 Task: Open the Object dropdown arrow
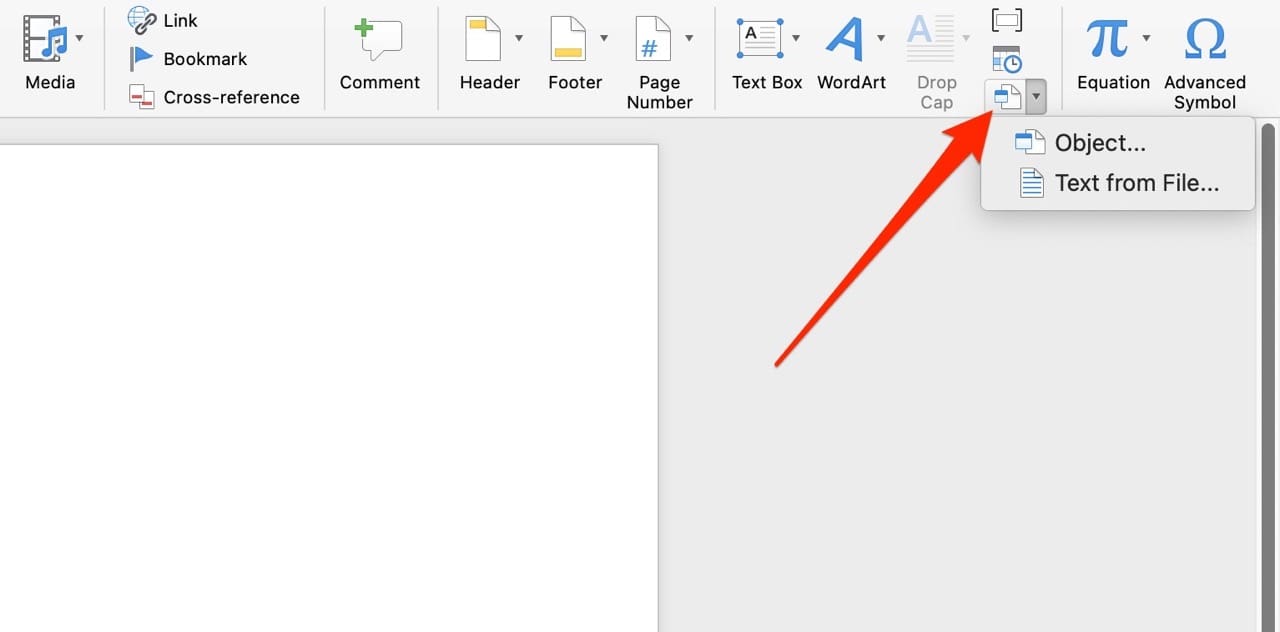click(1036, 96)
